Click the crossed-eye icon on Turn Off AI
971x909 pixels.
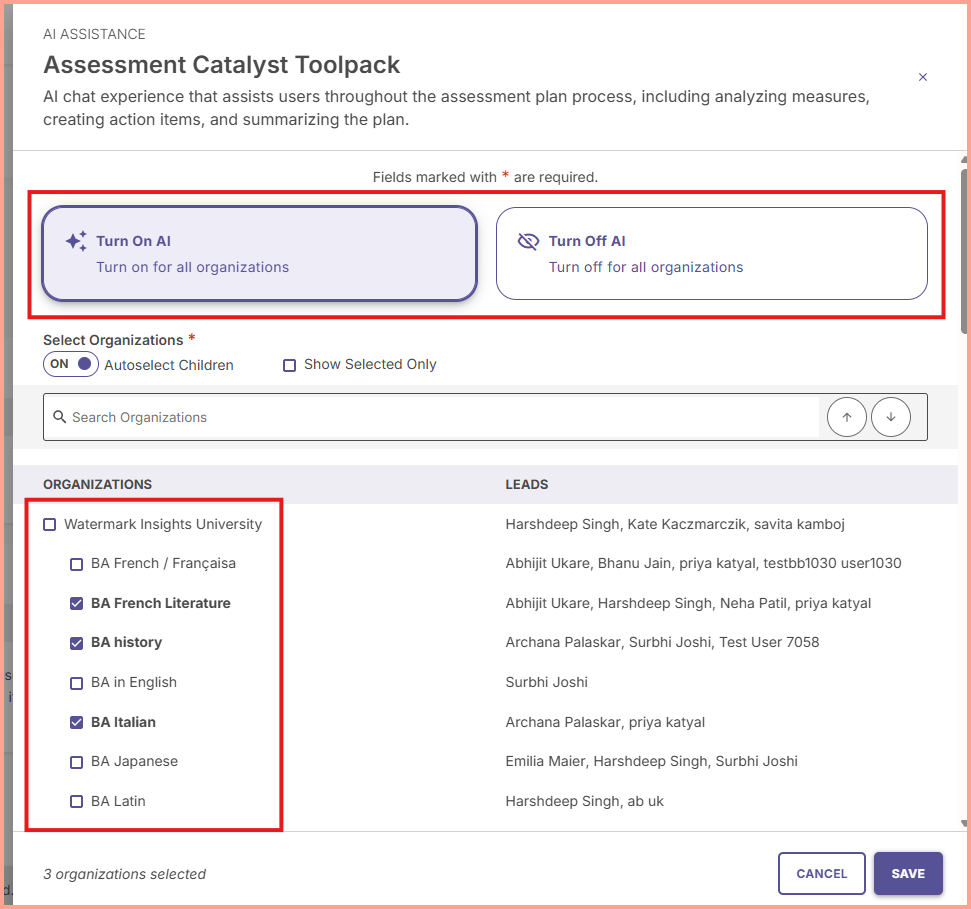pos(528,241)
